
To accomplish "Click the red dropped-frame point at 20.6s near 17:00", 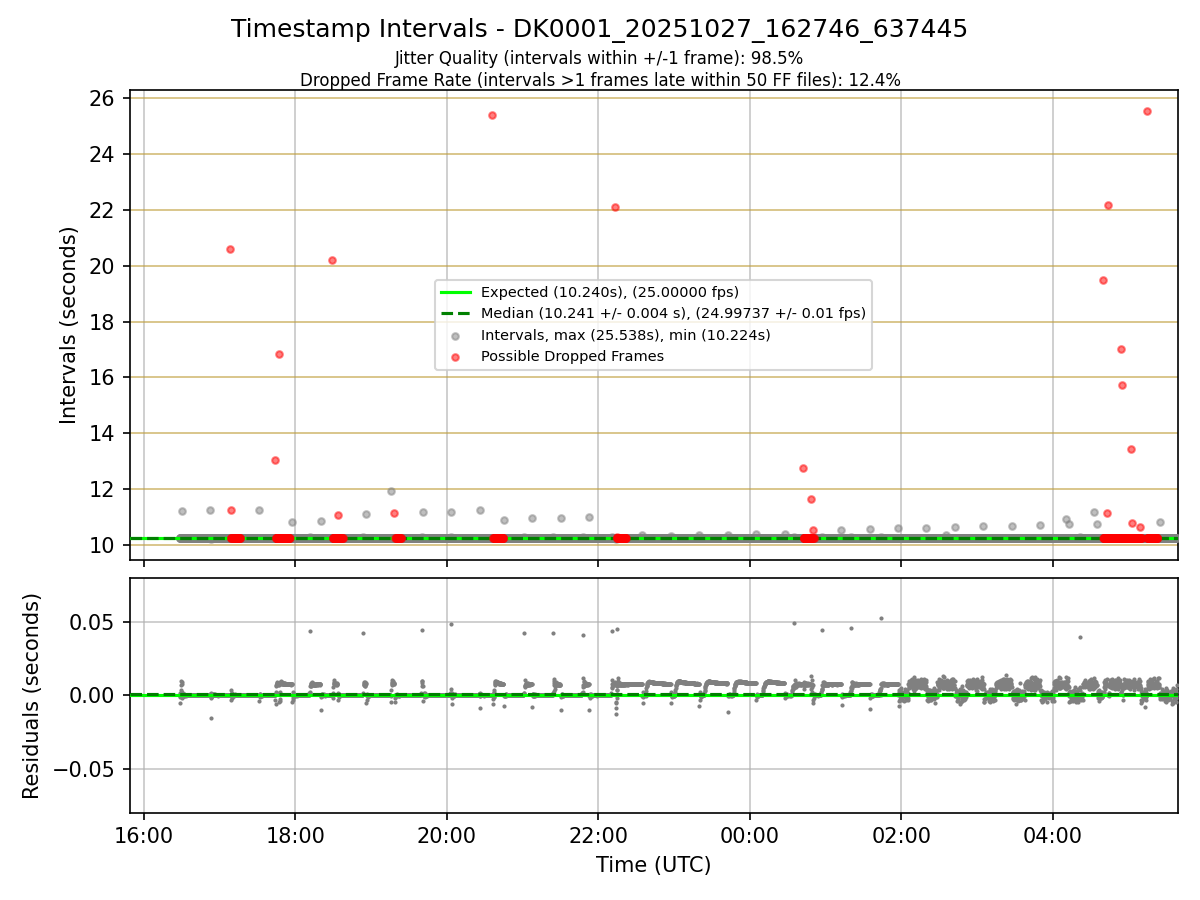I will [x=230, y=249].
